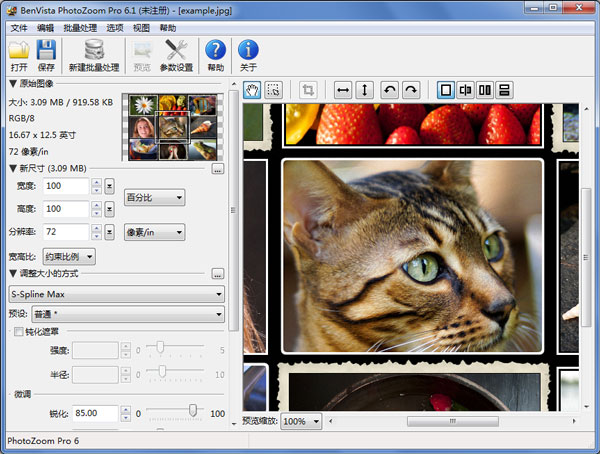Image resolution: width=600 pixels, height=454 pixels.
Task: Enable the 钝化遮罩 unsharp mask checkbox
Action: (x=18, y=332)
